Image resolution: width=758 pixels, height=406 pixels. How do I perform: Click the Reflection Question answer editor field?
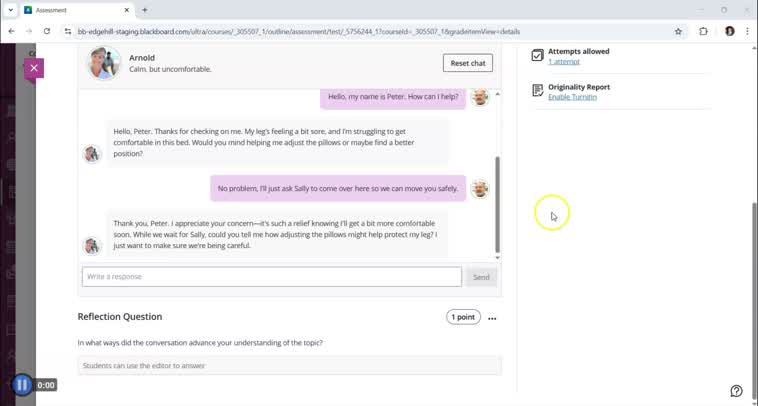(x=290, y=366)
